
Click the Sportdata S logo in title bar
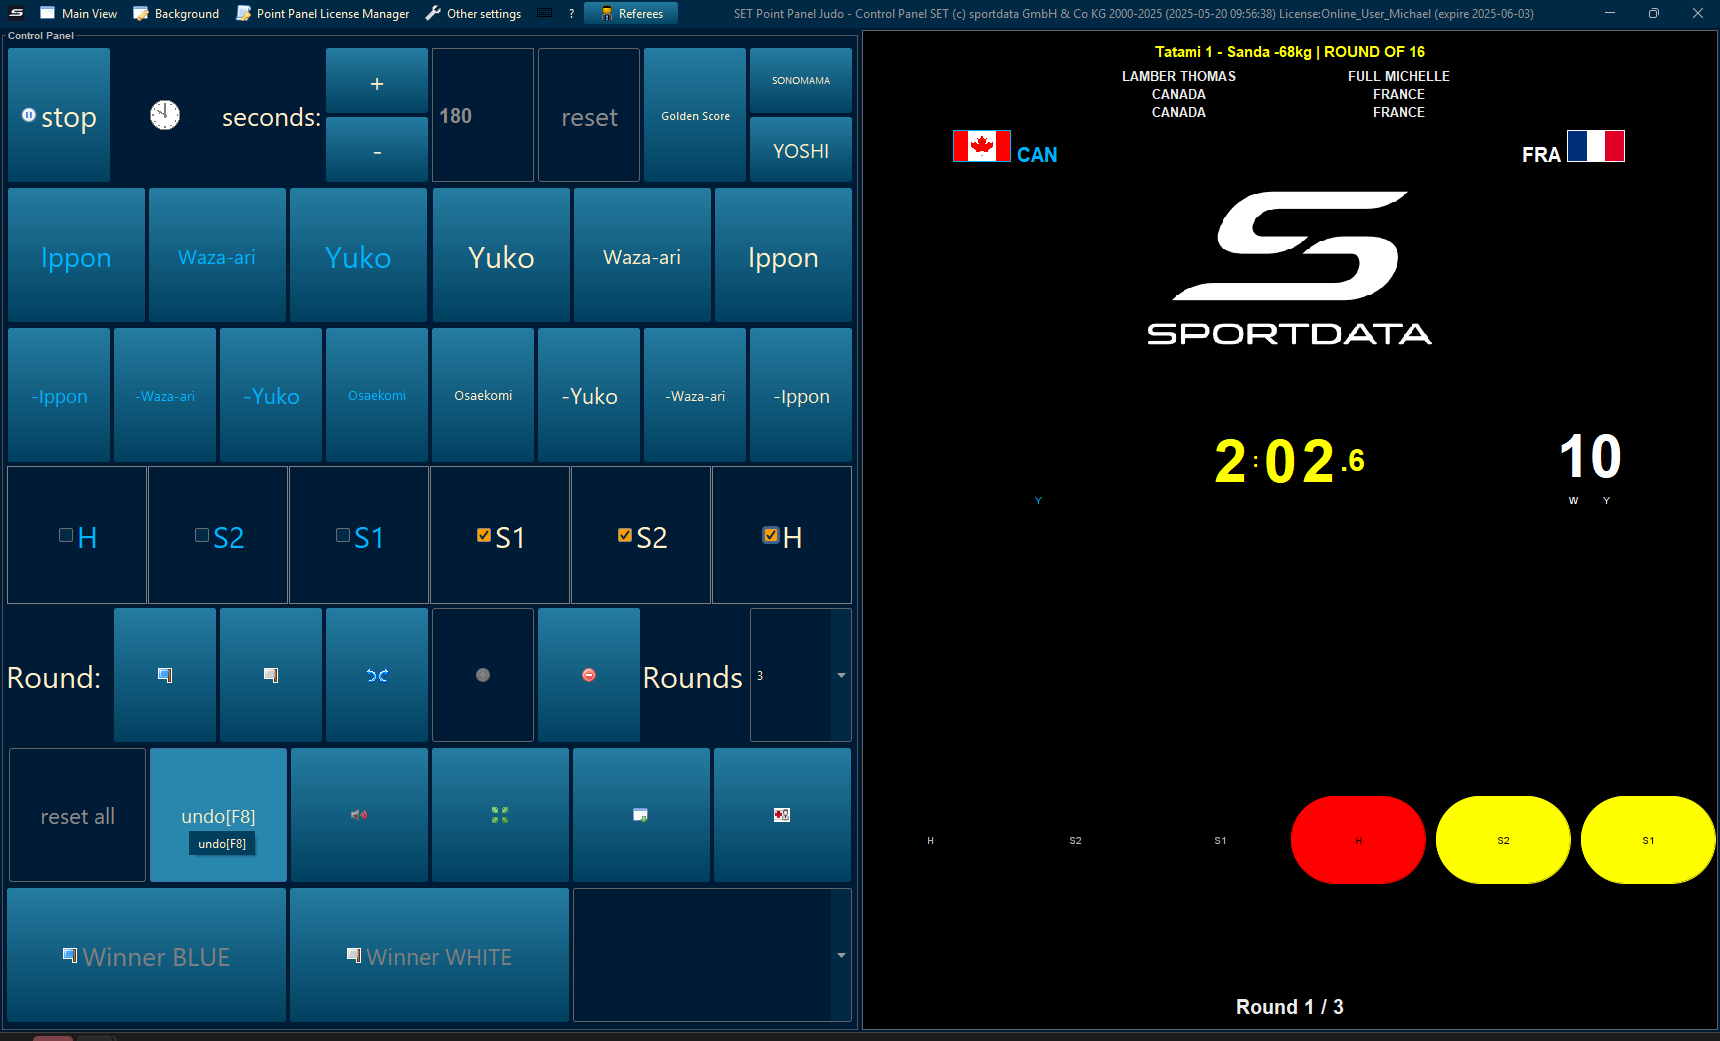tap(16, 13)
